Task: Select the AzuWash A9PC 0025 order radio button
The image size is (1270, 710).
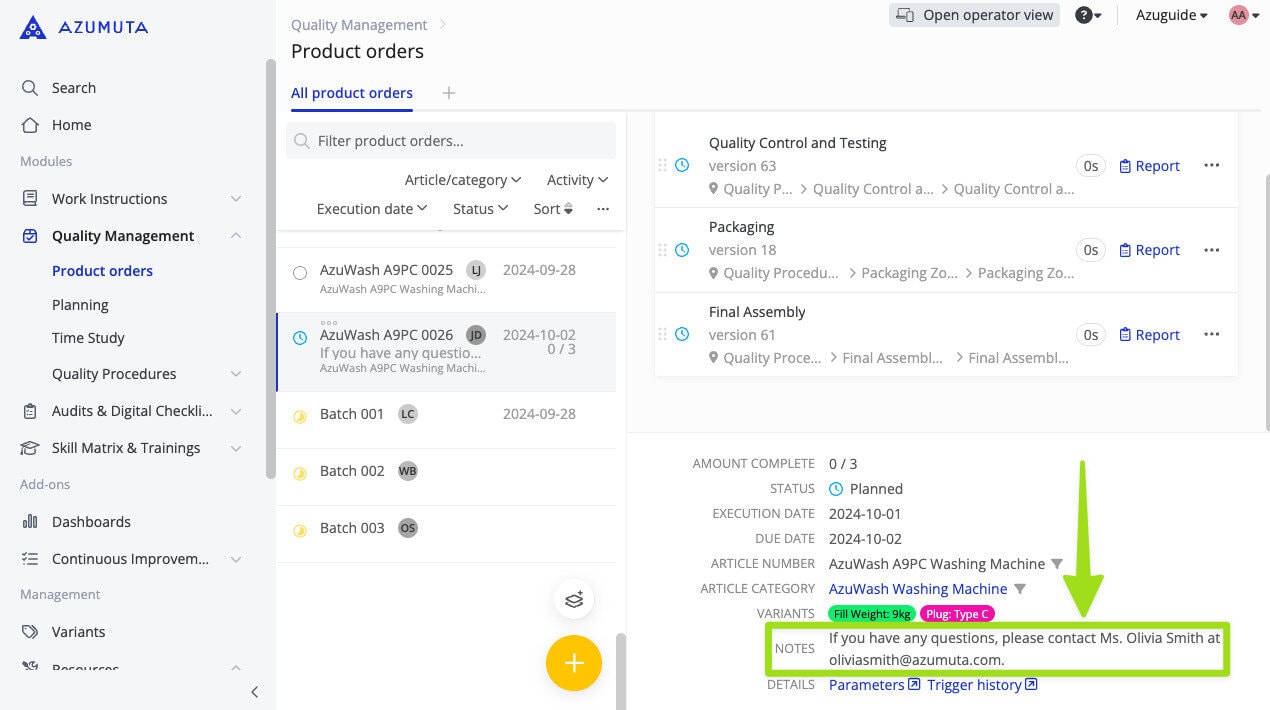Action: (x=300, y=270)
